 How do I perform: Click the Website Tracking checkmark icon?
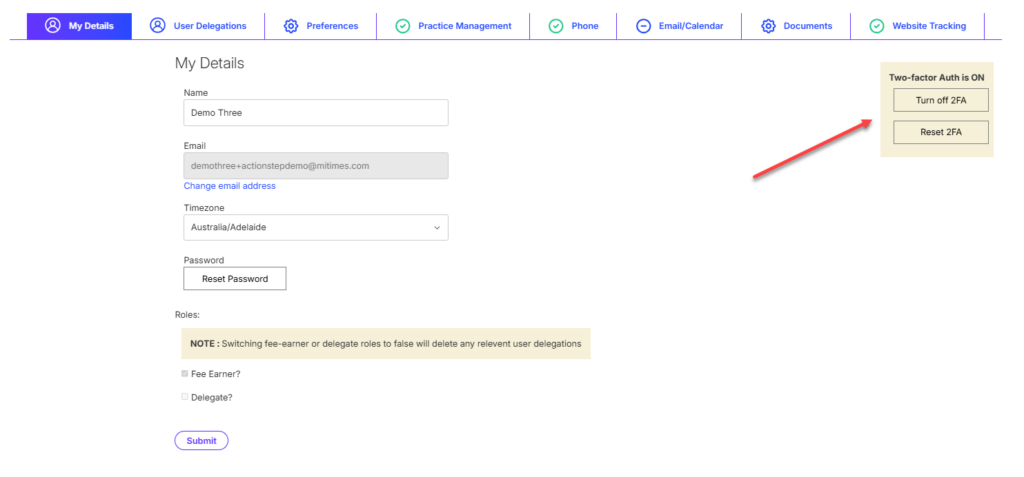876,26
